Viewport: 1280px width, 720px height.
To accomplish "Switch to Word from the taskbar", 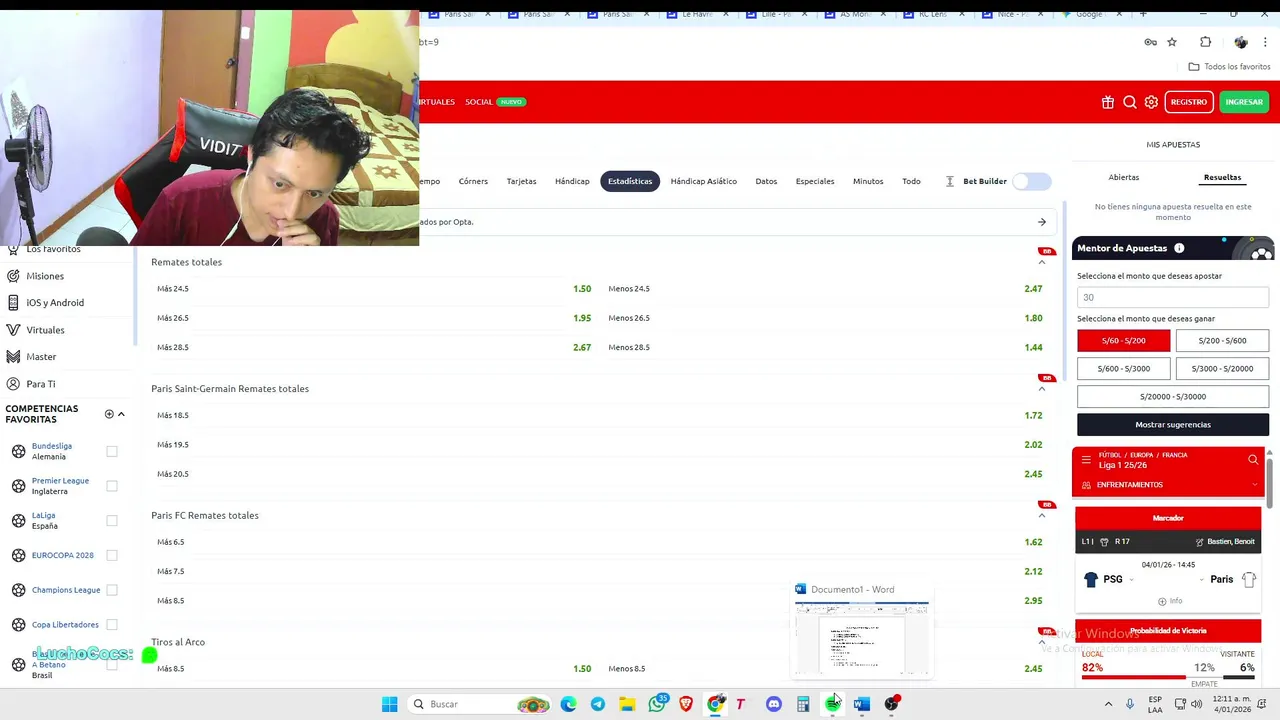I will click(x=862, y=704).
